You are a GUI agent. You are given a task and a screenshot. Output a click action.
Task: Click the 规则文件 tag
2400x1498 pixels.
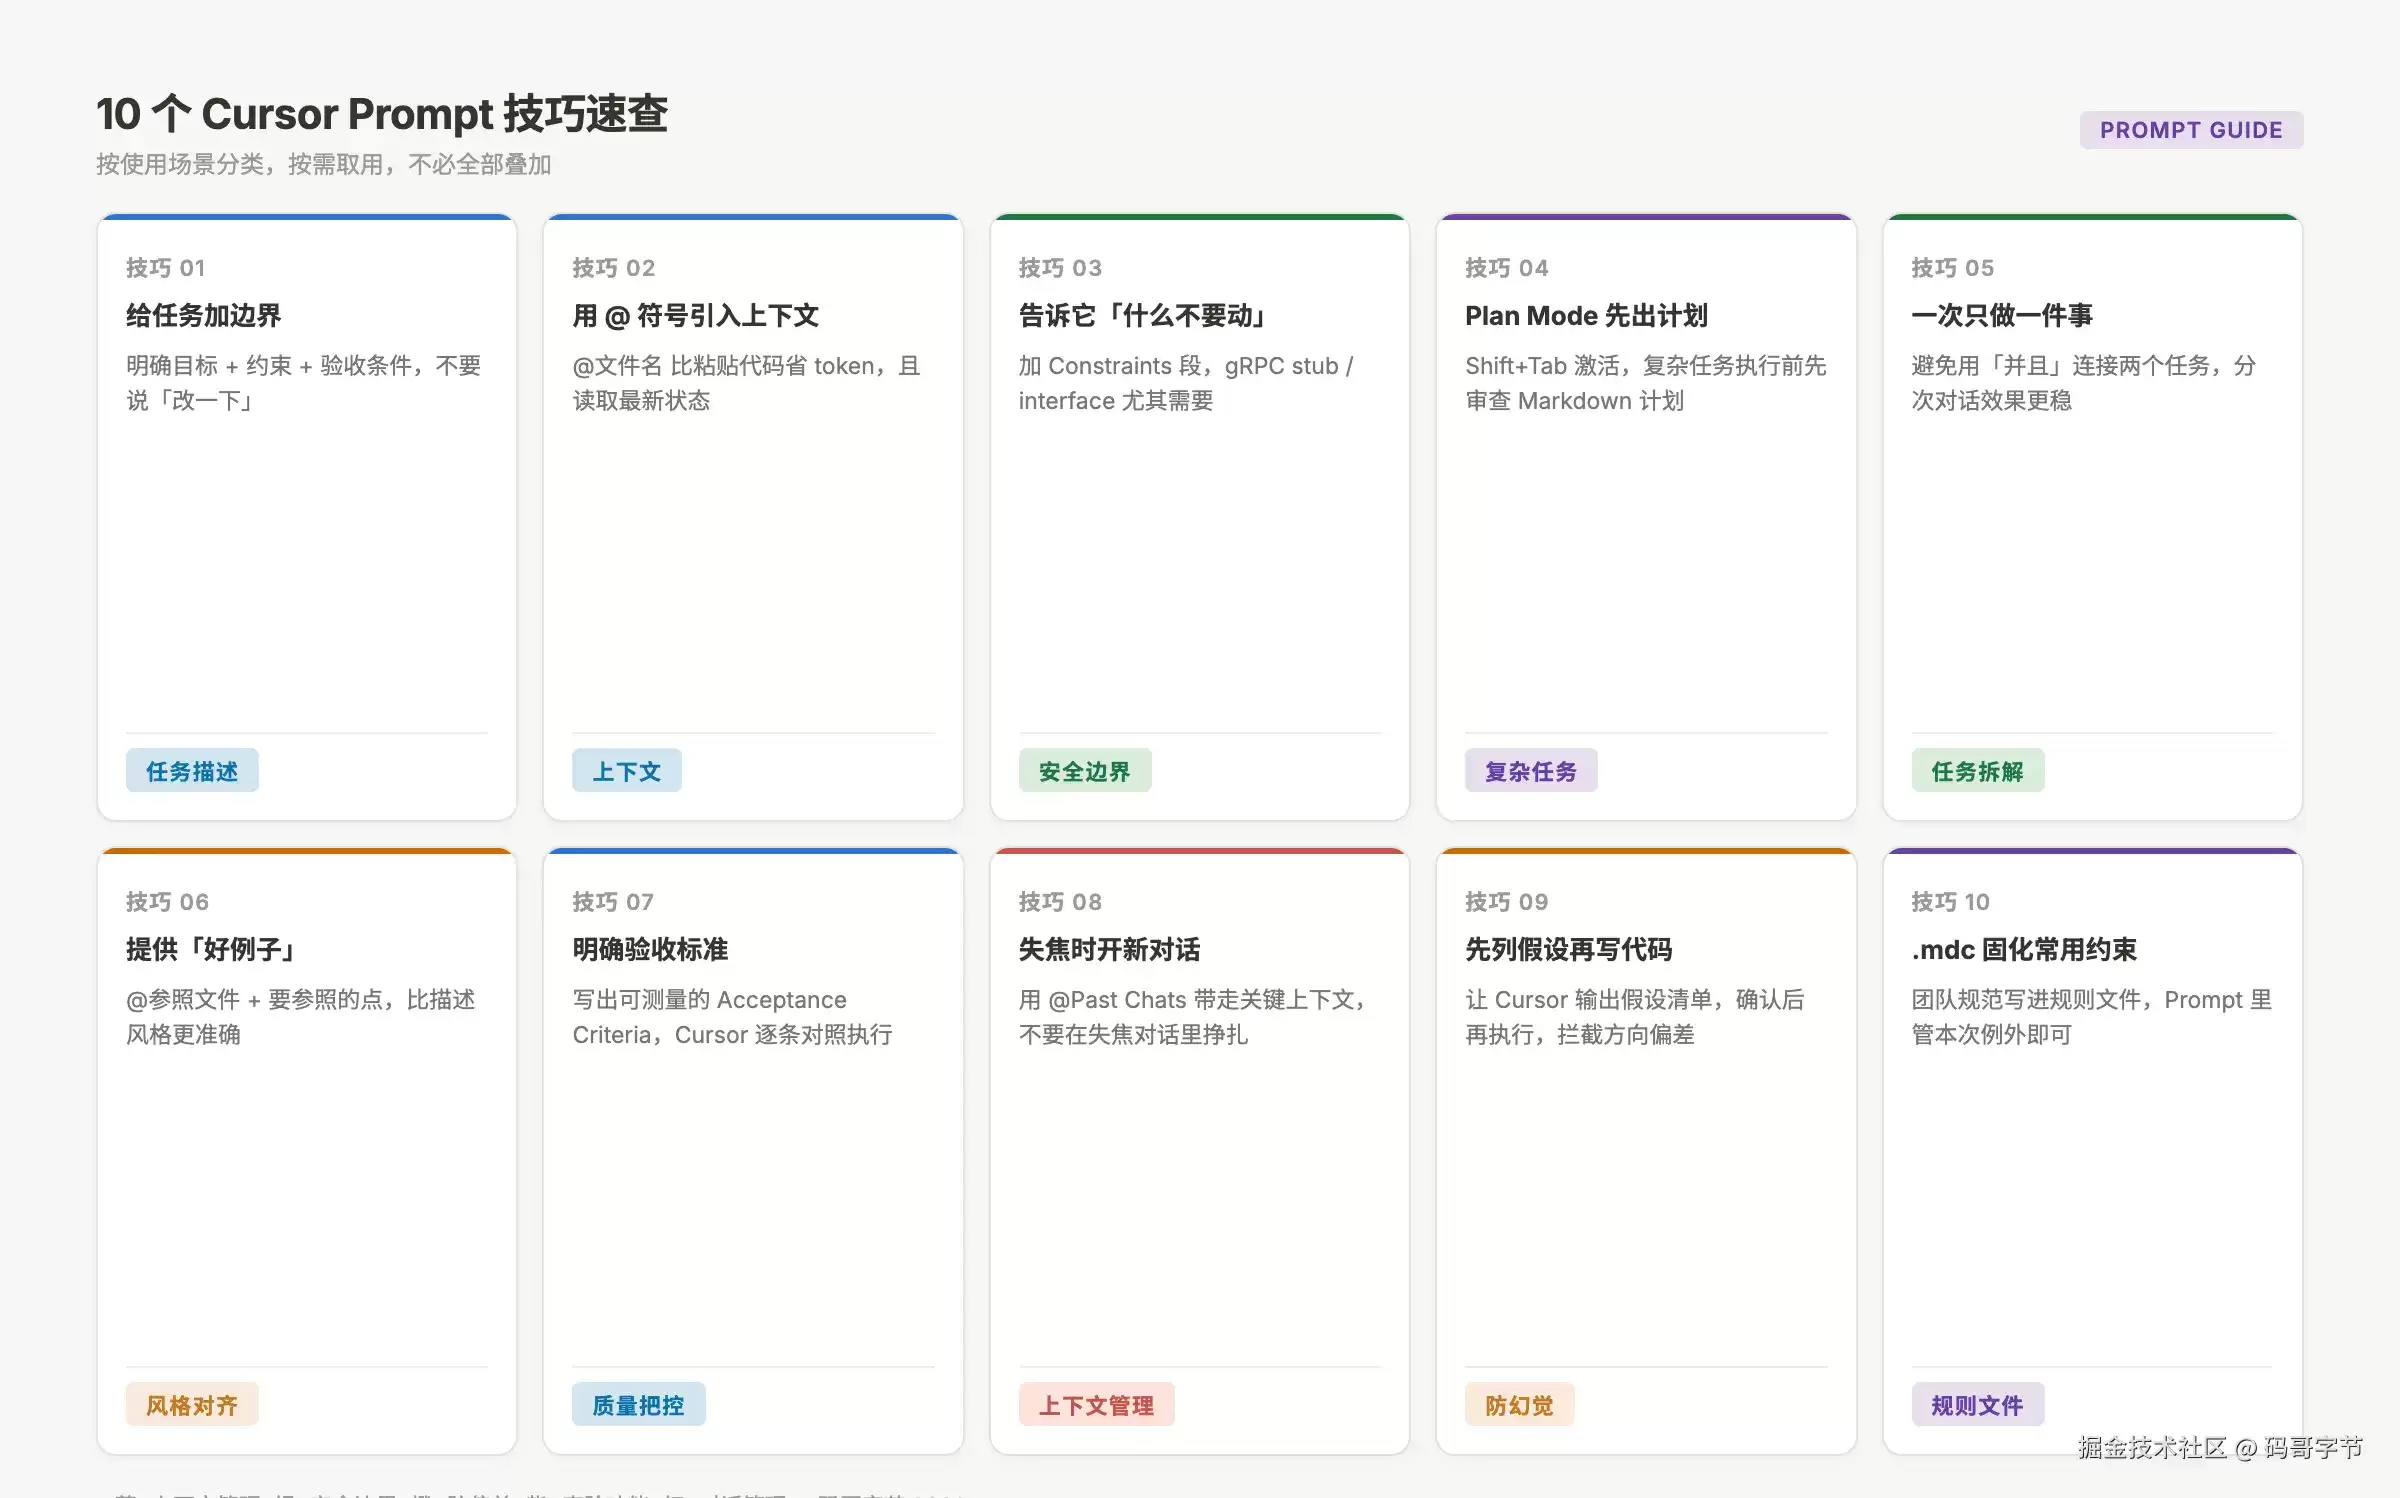click(x=1978, y=1405)
